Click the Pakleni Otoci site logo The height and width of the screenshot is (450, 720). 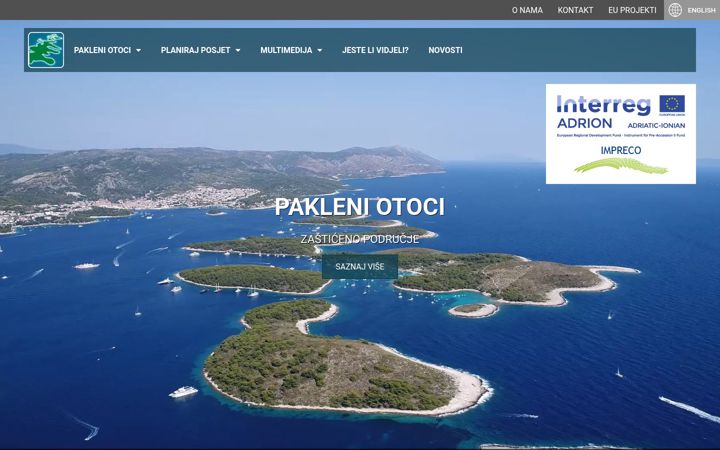pyautogui.click(x=46, y=50)
